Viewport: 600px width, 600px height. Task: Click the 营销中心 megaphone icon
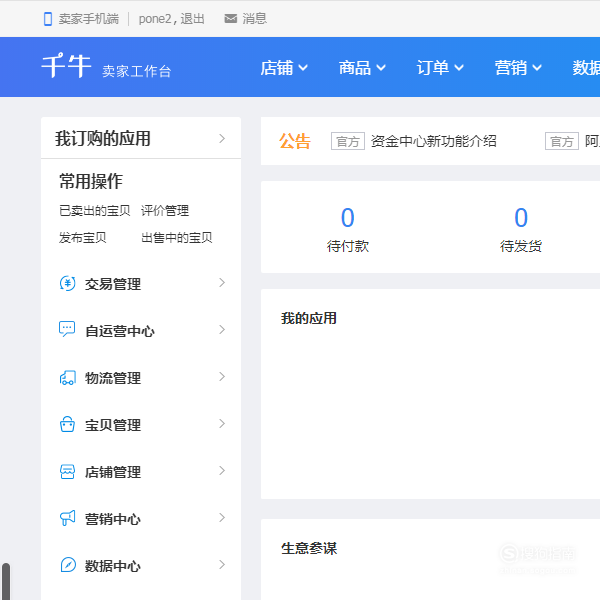coord(68,518)
